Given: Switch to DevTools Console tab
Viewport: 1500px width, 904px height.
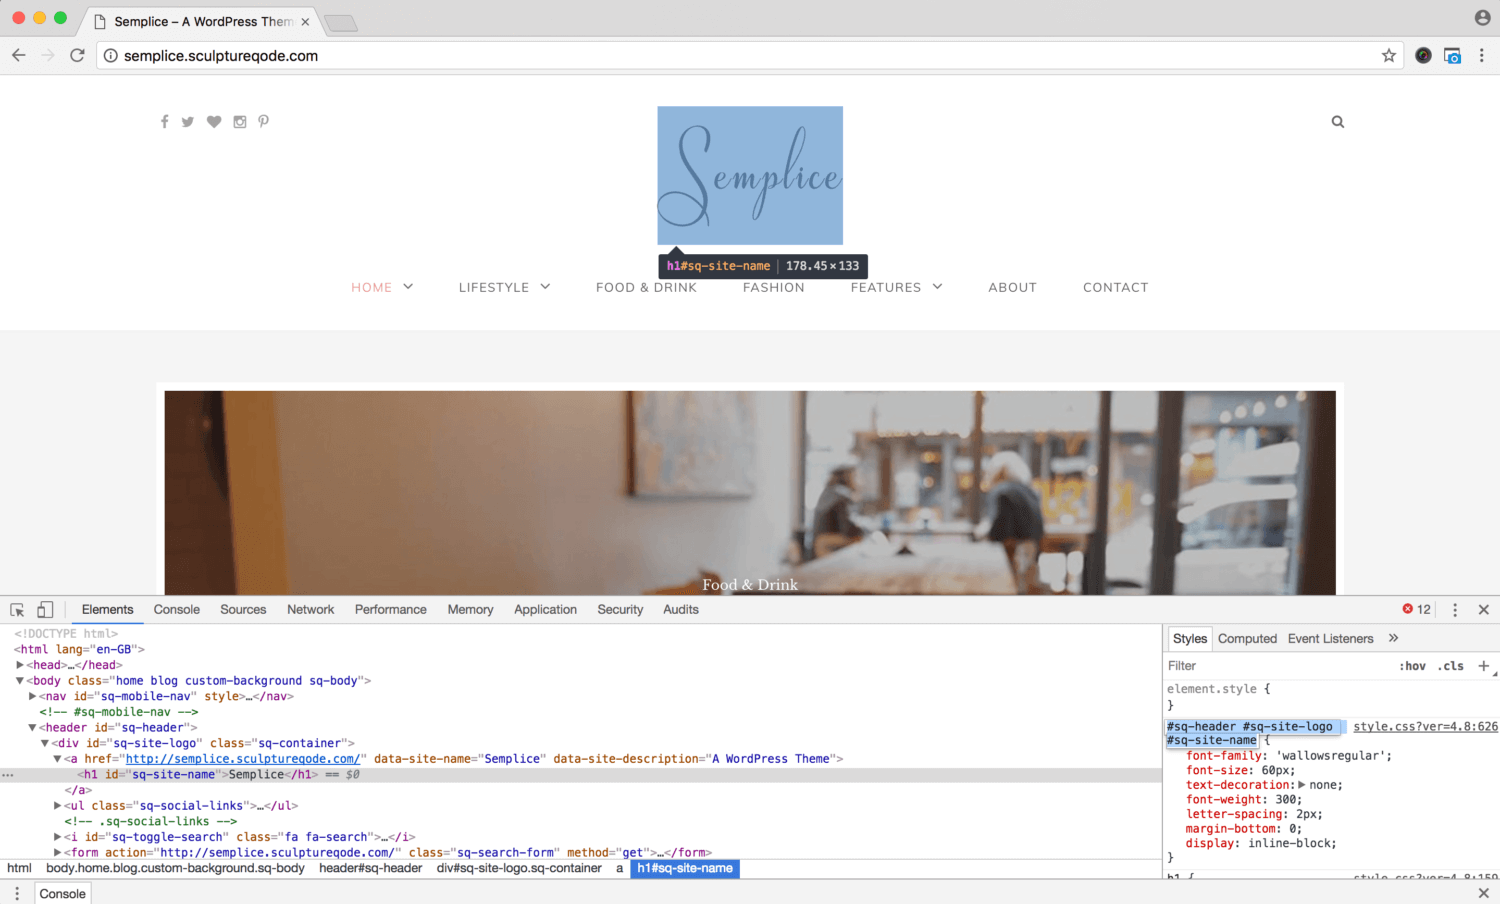Looking at the screenshot, I should click(x=177, y=610).
